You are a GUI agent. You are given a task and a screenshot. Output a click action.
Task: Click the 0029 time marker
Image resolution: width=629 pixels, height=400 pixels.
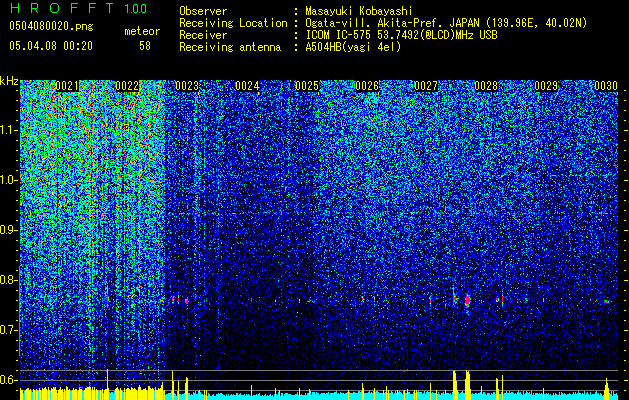point(546,86)
